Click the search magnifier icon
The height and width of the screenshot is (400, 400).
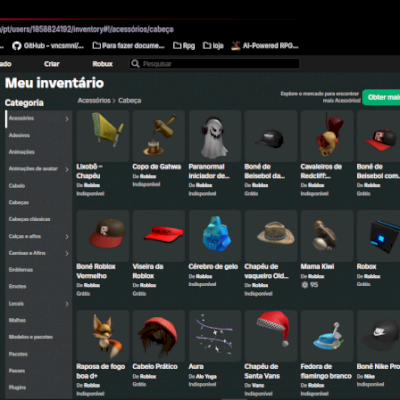click(135, 63)
